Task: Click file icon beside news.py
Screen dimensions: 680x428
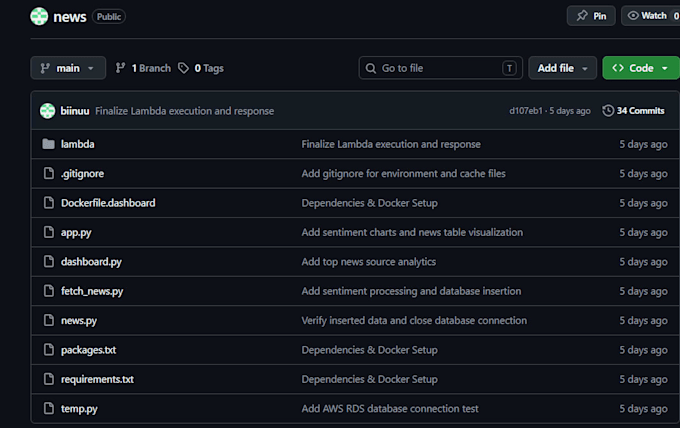Action: (x=49, y=320)
